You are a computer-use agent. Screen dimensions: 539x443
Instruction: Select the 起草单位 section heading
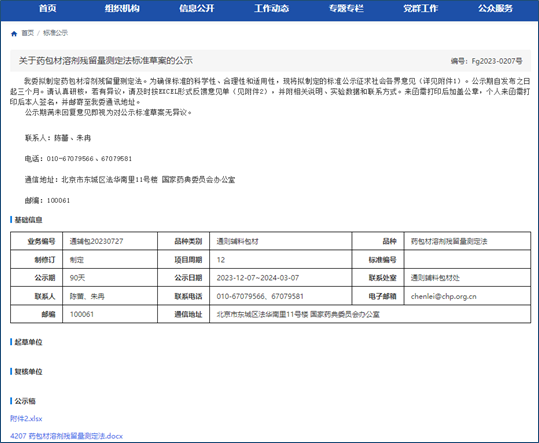click(28, 342)
